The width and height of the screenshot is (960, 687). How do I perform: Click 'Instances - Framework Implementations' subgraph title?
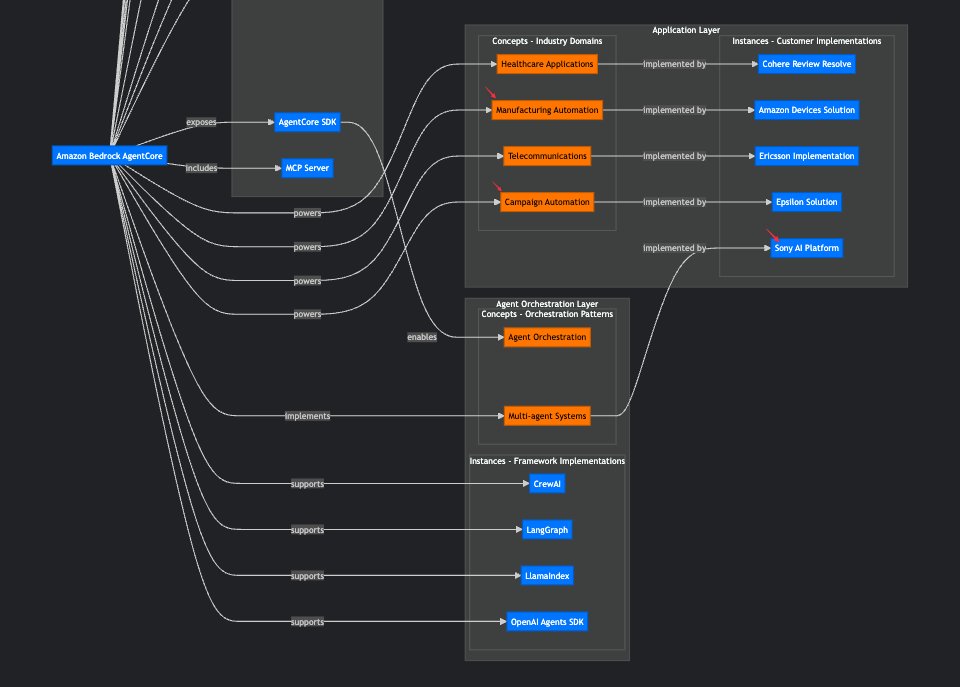[547, 460]
